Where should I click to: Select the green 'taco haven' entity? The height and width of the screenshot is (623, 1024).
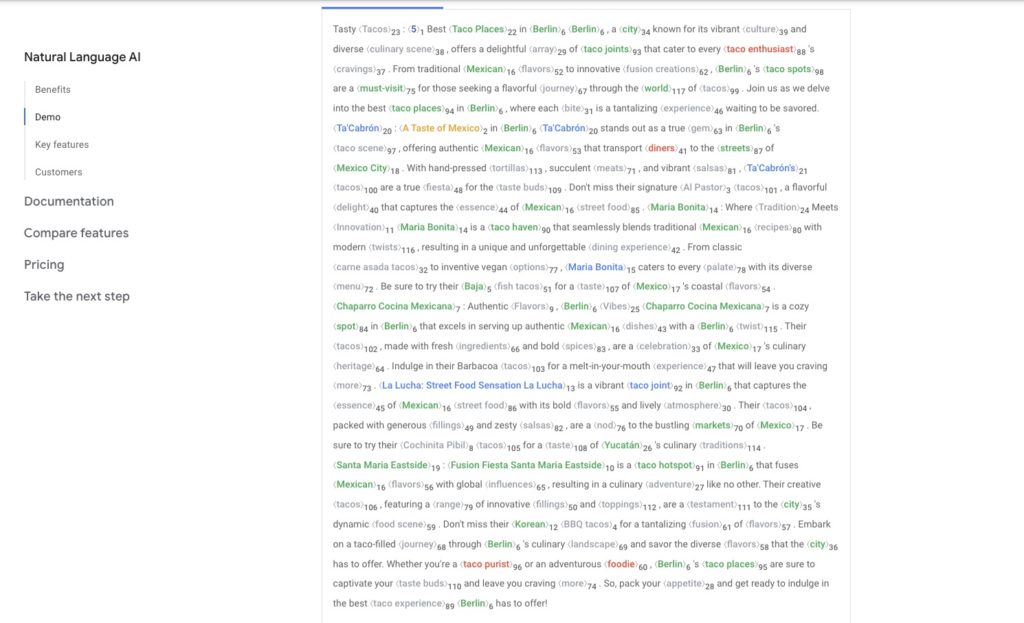pos(515,227)
